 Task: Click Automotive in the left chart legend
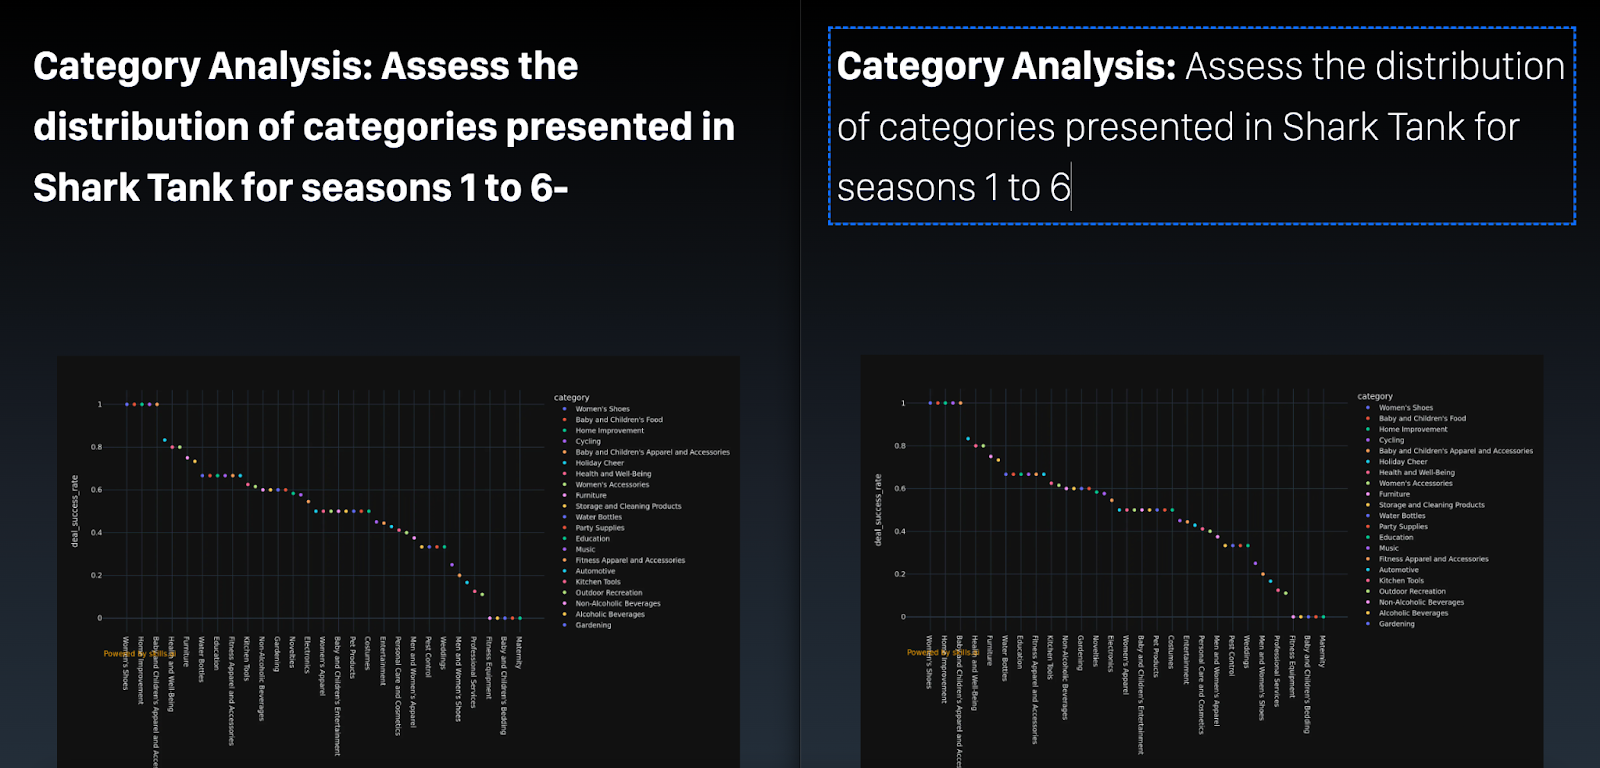click(595, 571)
